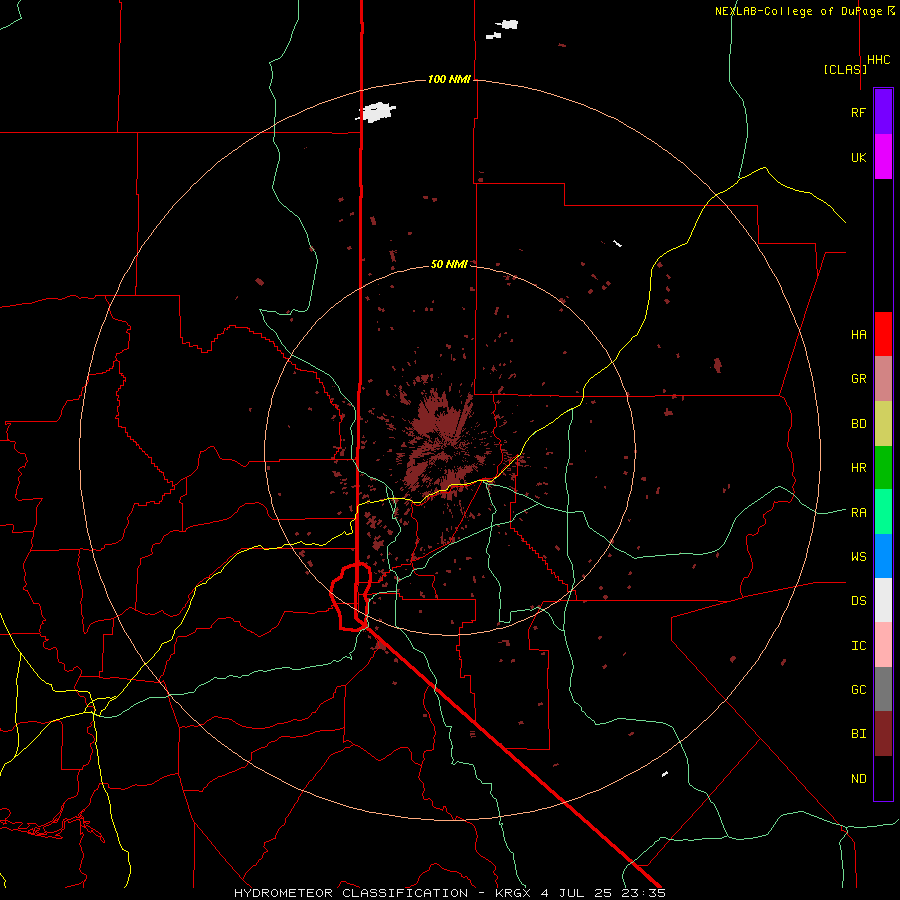Click the IC pink legend swatch
The height and width of the screenshot is (900, 900).
pos(883,645)
